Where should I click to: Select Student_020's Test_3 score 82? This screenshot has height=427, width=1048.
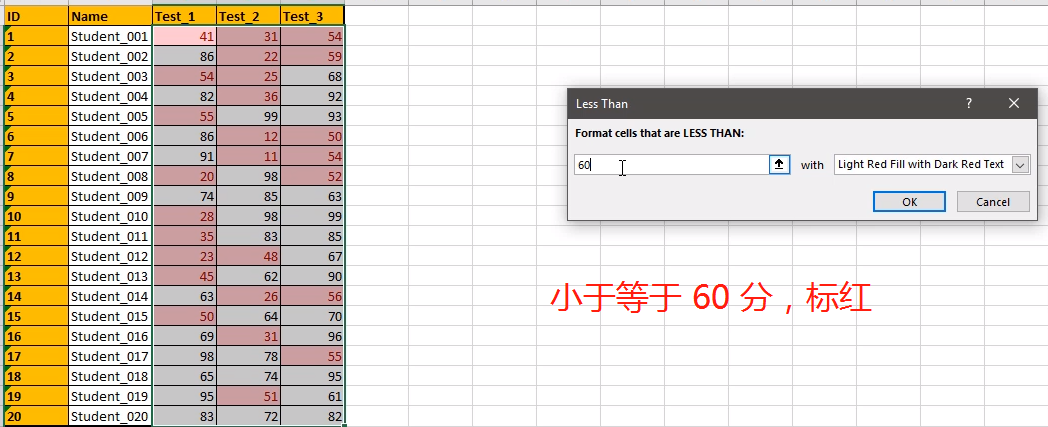tap(313, 416)
